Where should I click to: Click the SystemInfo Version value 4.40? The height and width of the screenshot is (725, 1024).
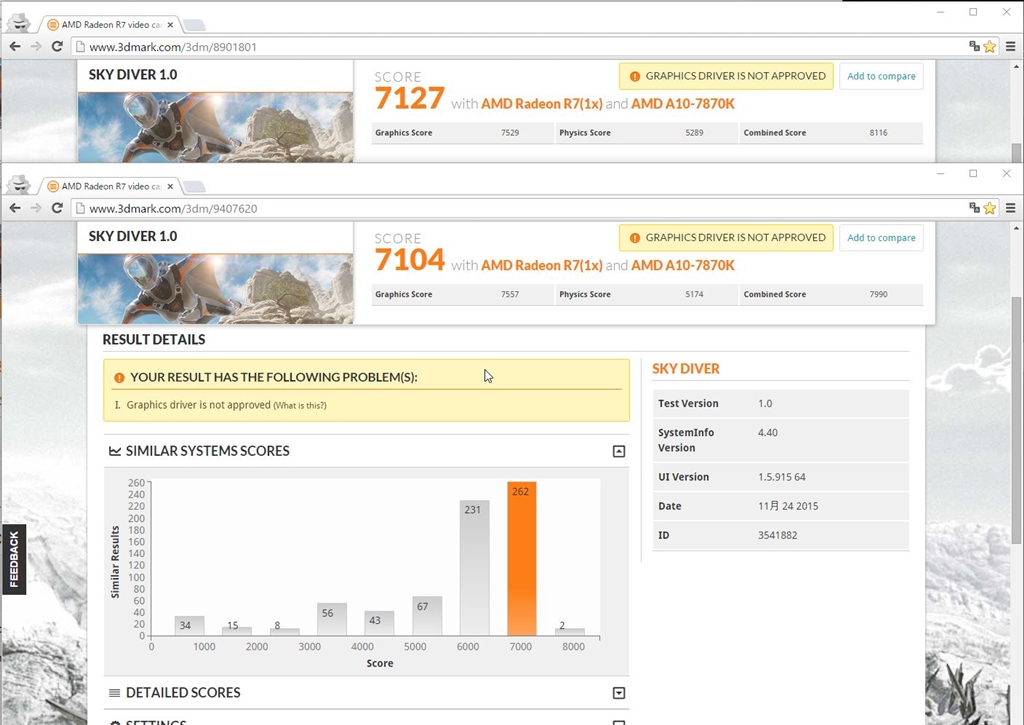pos(767,432)
